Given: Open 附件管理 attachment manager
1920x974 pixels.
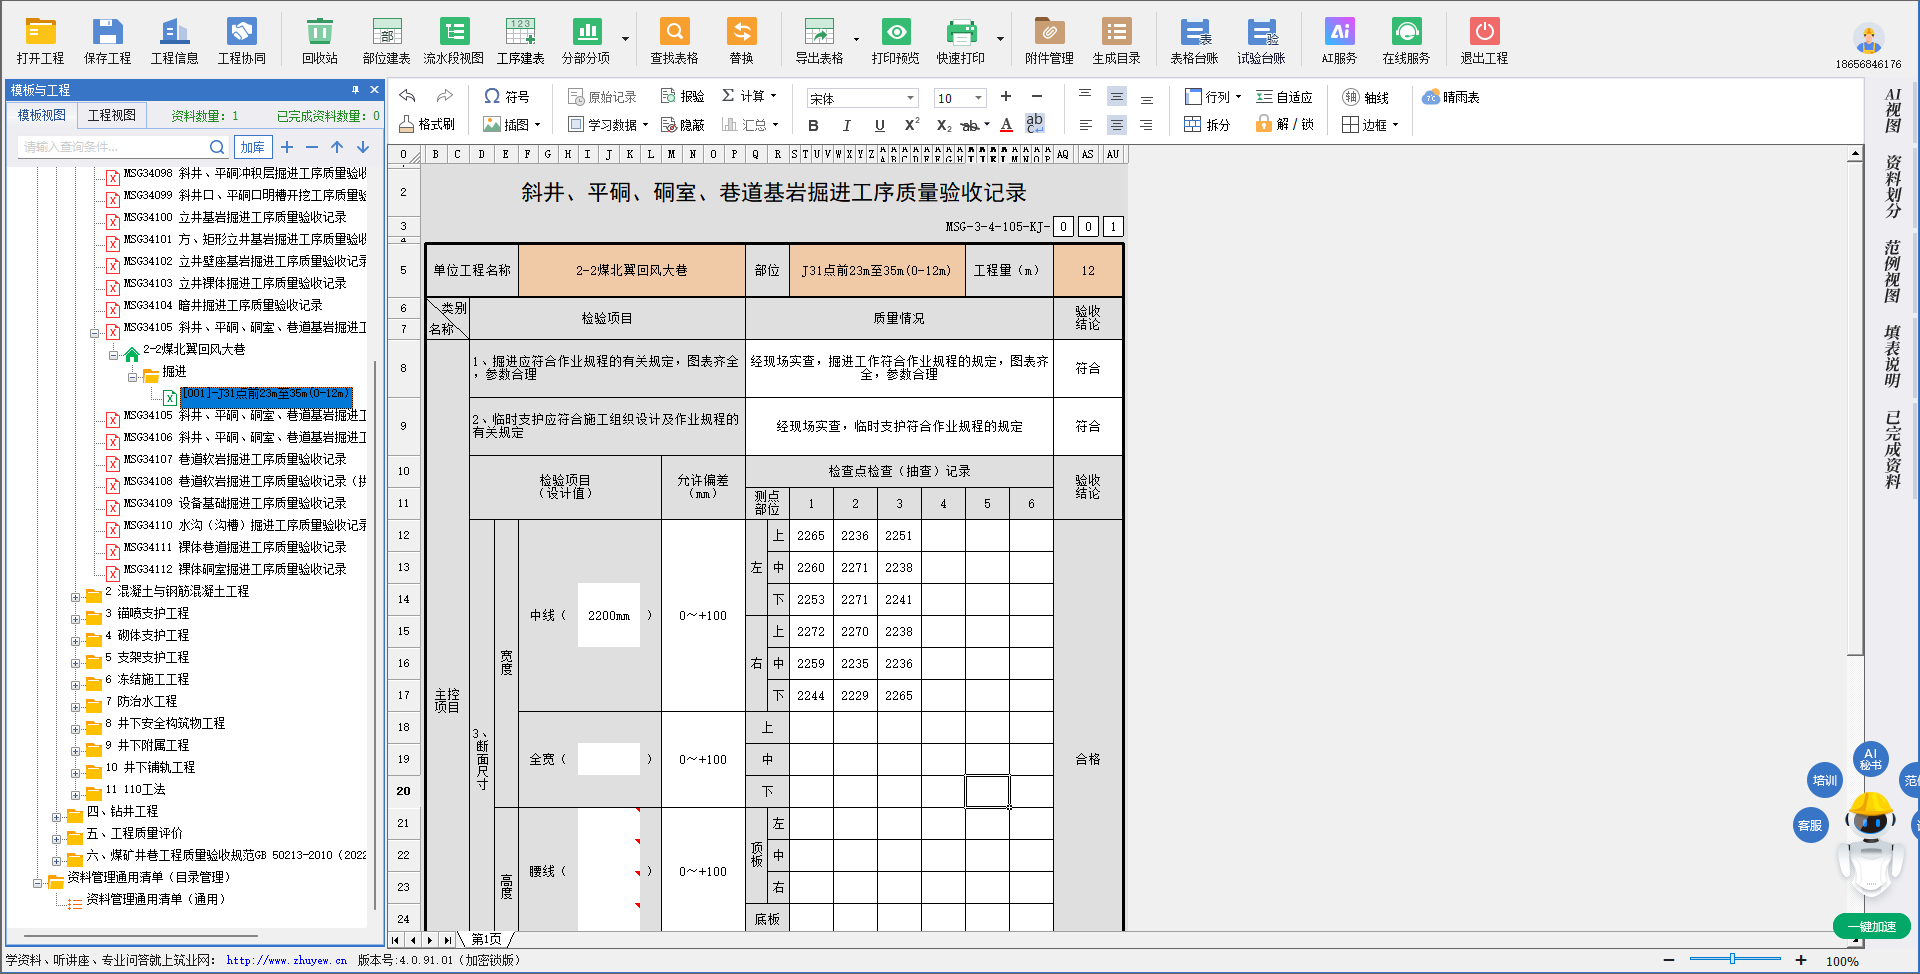Looking at the screenshot, I should 1049,41.
